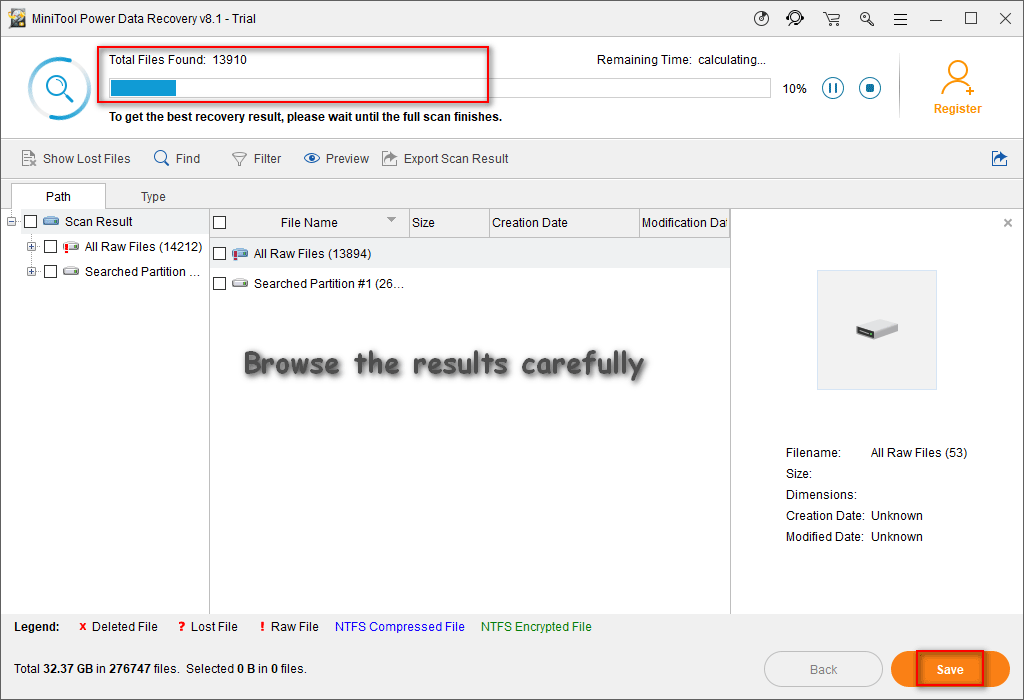Switch to the Path tab
The height and width of the screenshot is (700, 1024).
pyautogui.click(x=58, y=197)
